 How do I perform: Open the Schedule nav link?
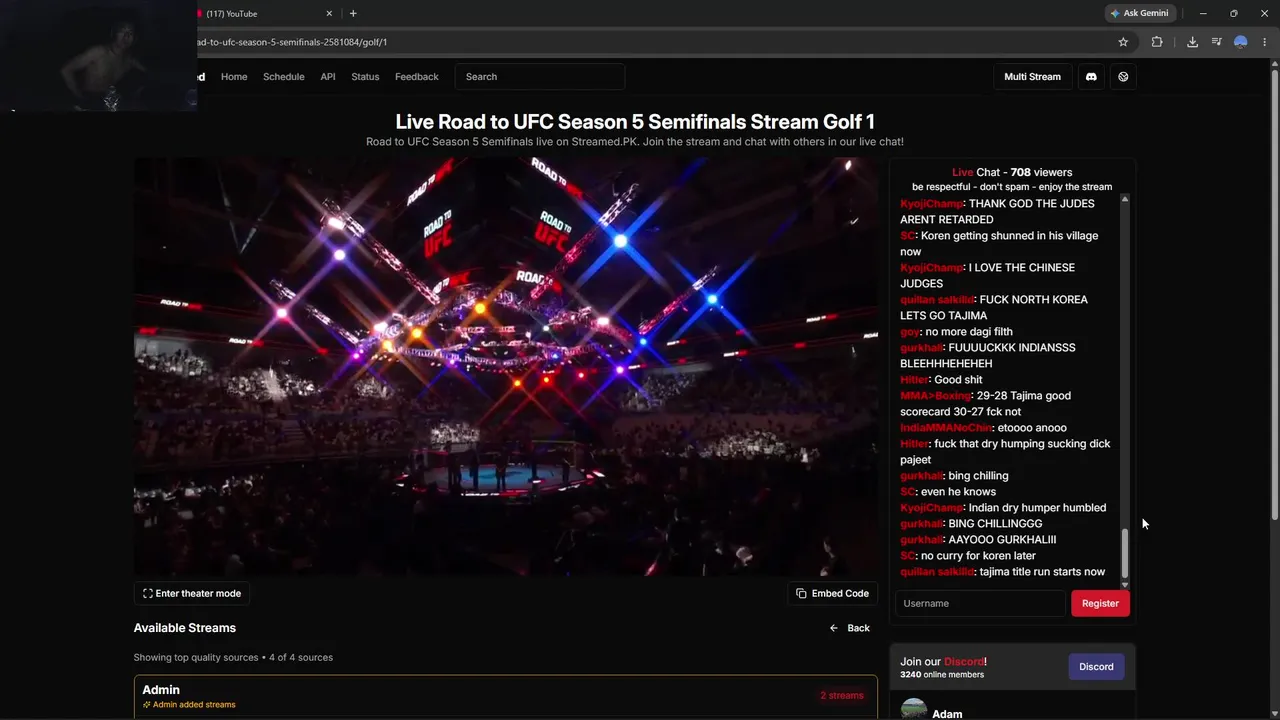click(284, 77)
